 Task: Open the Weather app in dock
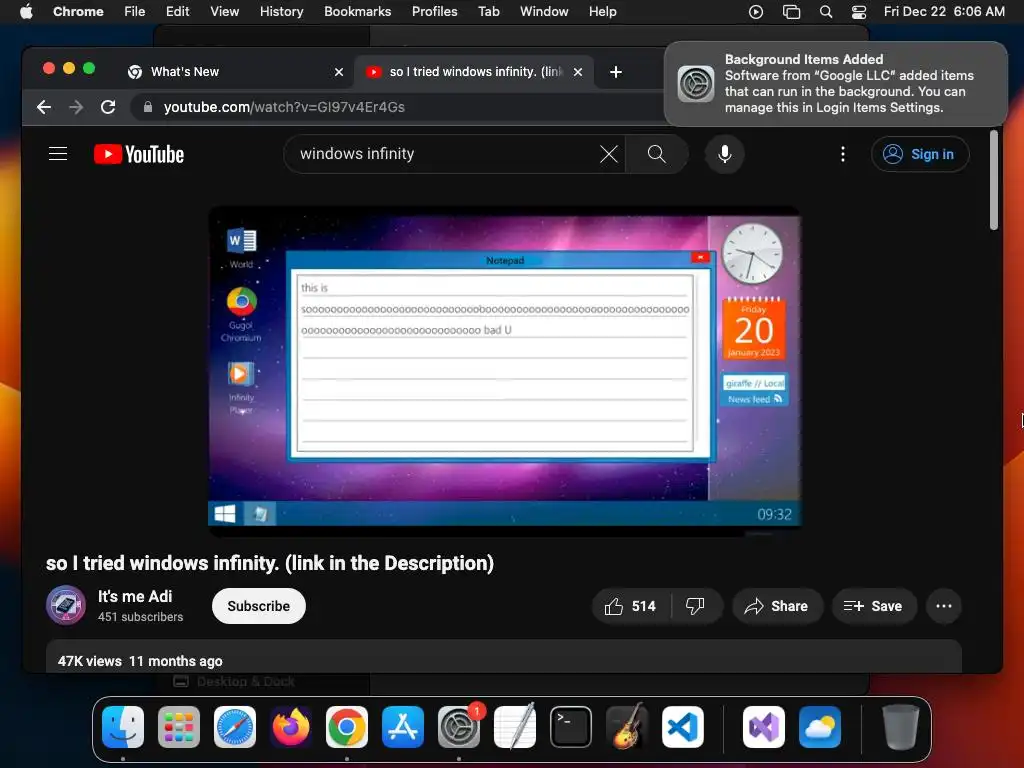(x=820, y=727)
